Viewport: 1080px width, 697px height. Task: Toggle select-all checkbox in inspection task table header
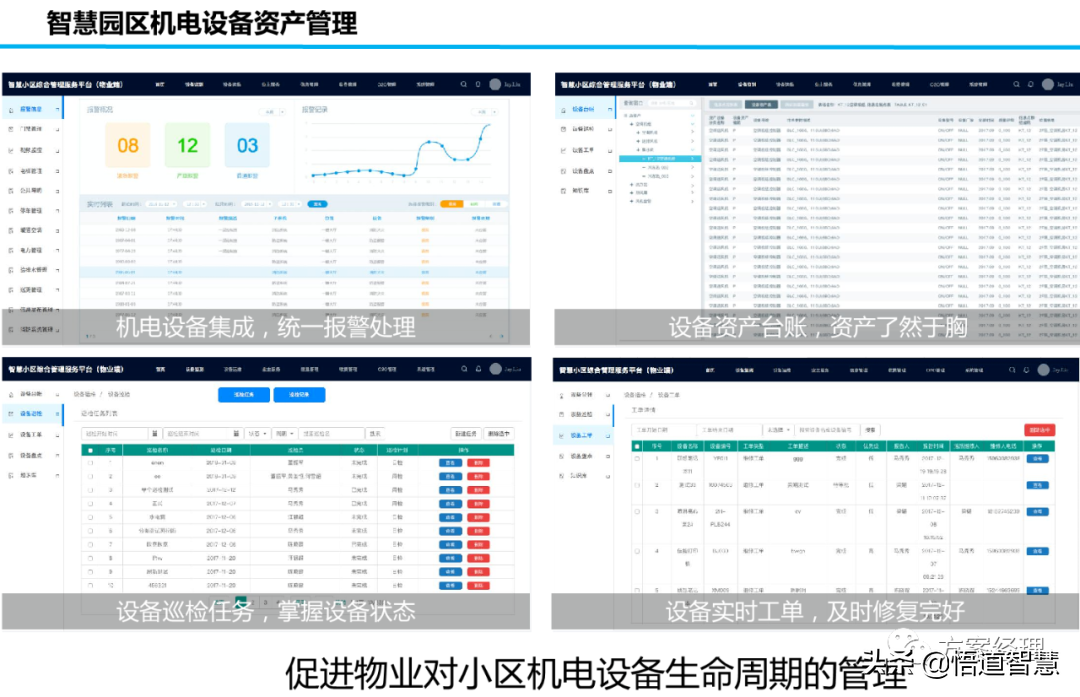[90, 450]
